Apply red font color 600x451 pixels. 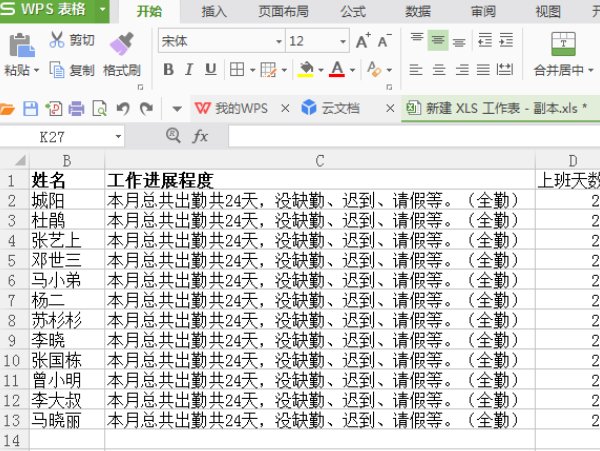(x=337, y=70)
